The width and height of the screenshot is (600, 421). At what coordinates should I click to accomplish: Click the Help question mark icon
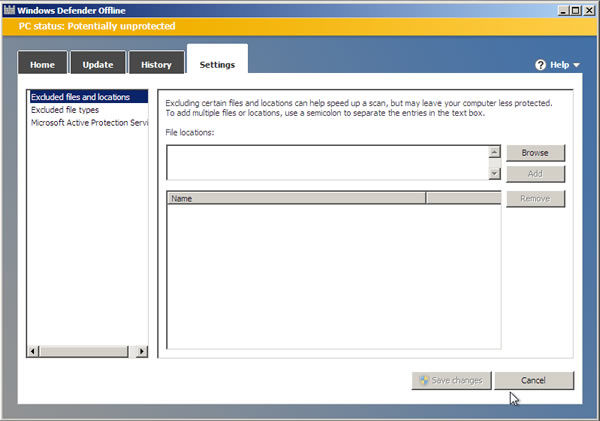(540, 65)
